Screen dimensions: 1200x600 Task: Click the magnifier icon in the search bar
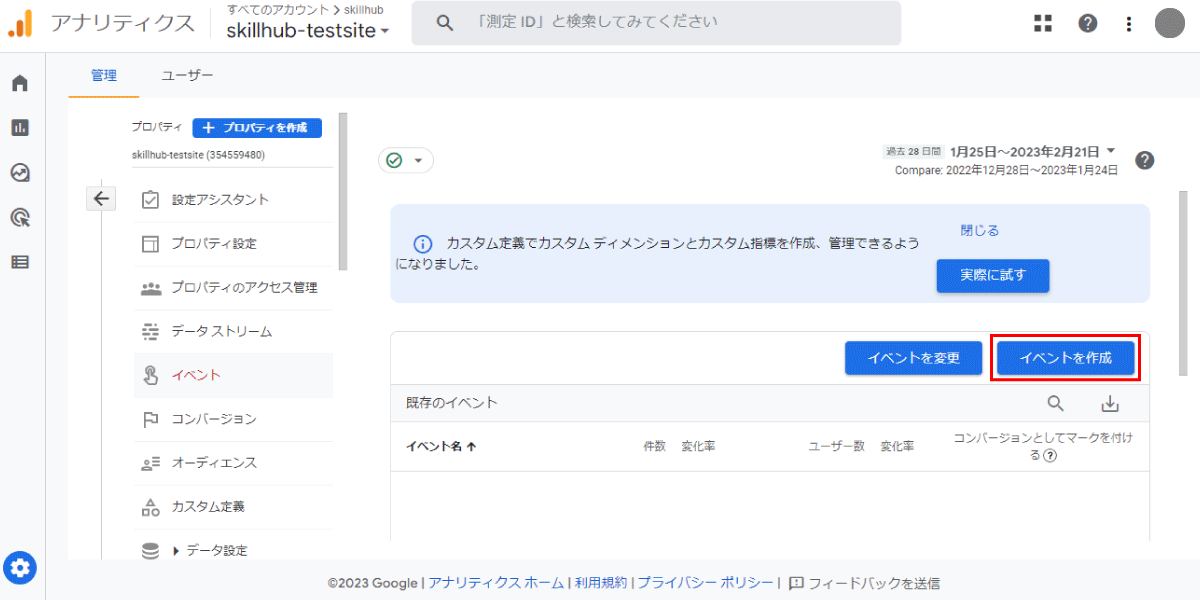point(445,23)
